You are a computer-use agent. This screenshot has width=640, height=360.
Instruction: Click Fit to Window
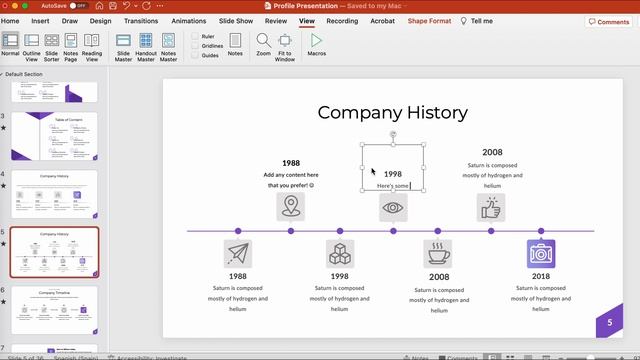click(284, 47)
